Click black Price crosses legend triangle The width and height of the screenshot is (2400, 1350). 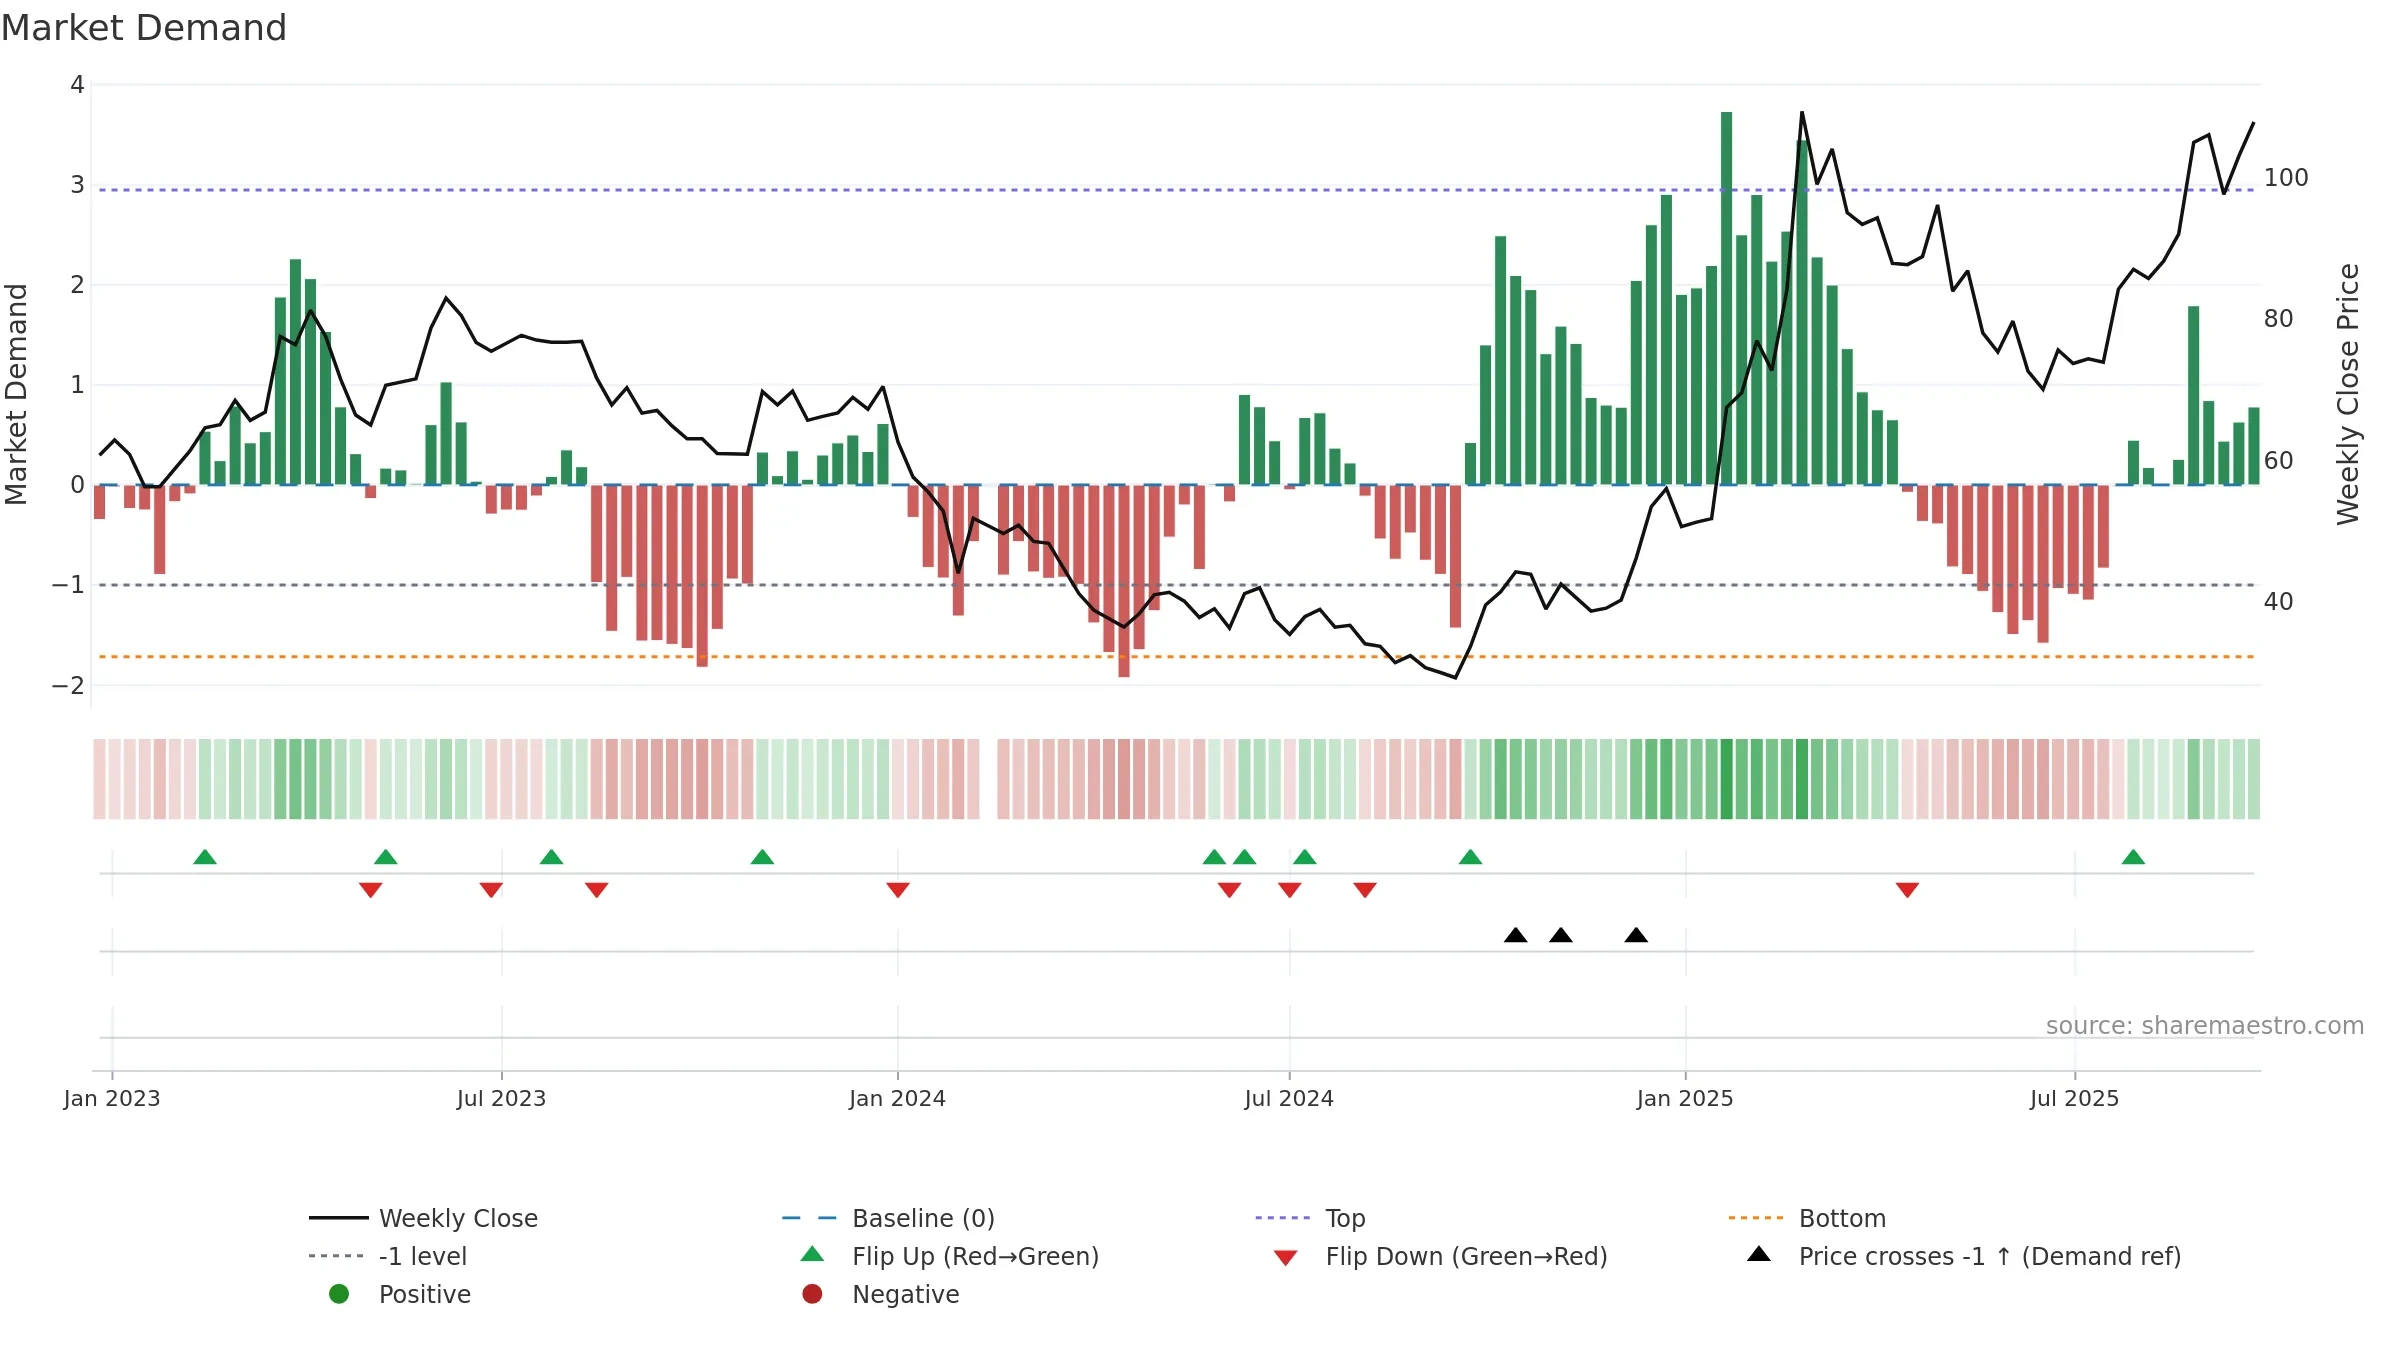tap(1759, 1254)
